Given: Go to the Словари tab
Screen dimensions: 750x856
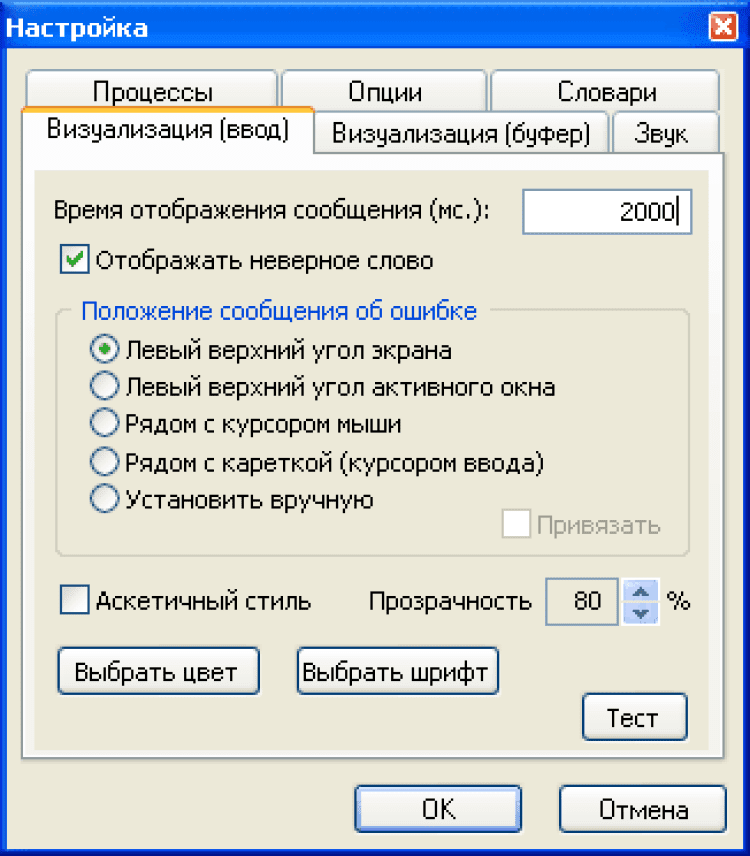Looking at the screenshot, I should pyautogui.click(x=606, y=93).
